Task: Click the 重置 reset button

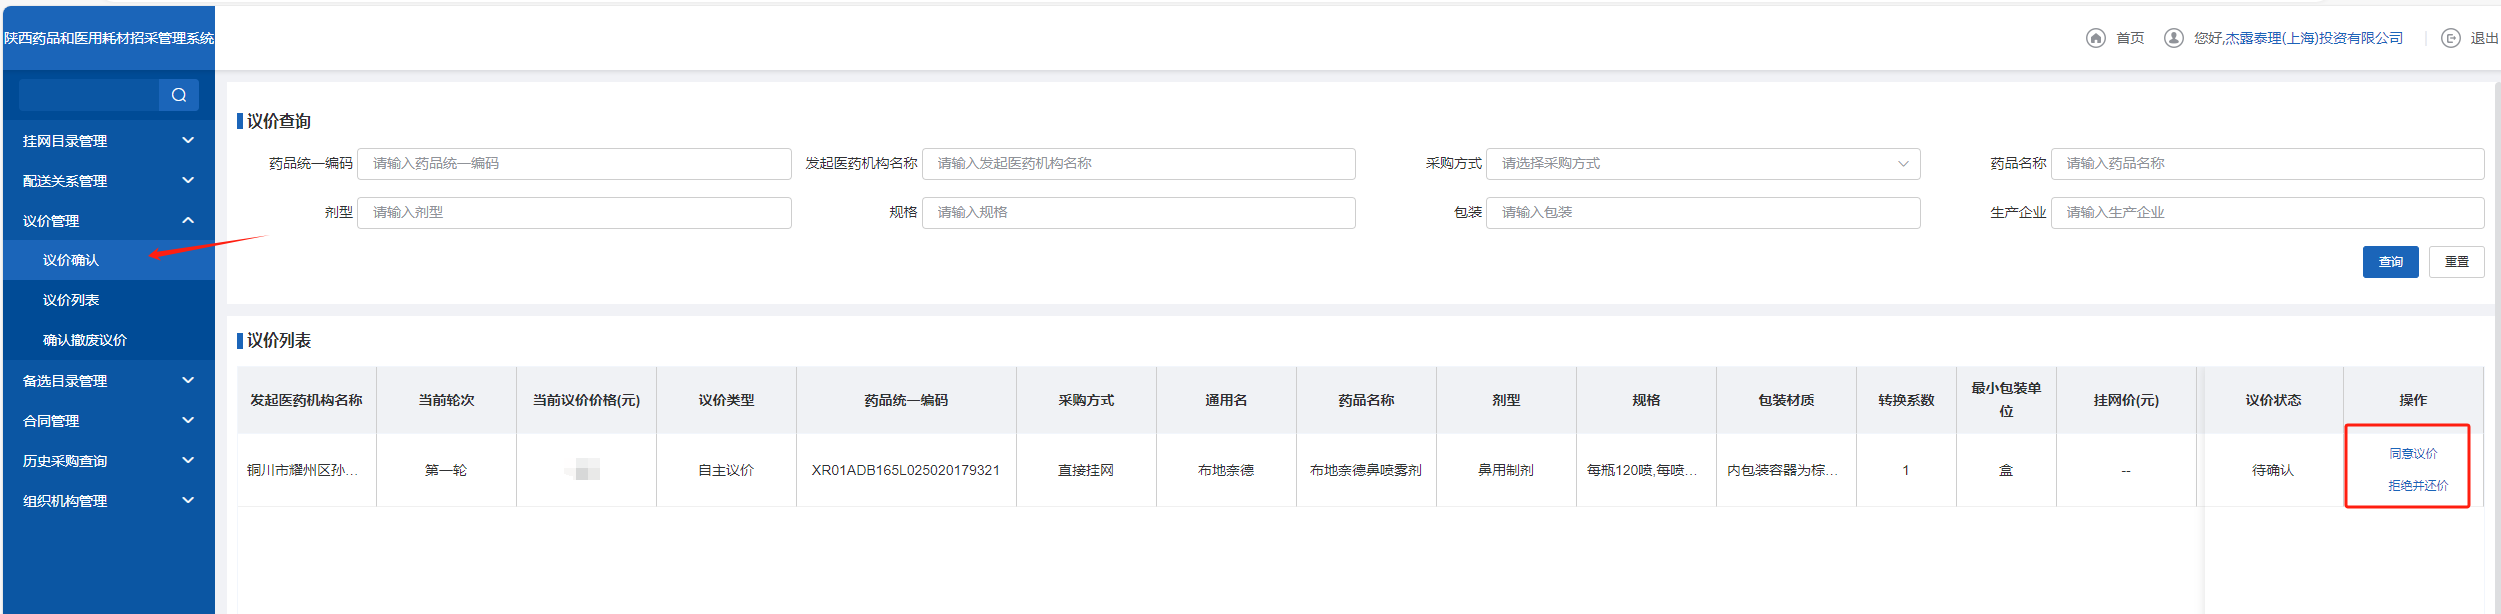Action: (x=2456, y=262)
